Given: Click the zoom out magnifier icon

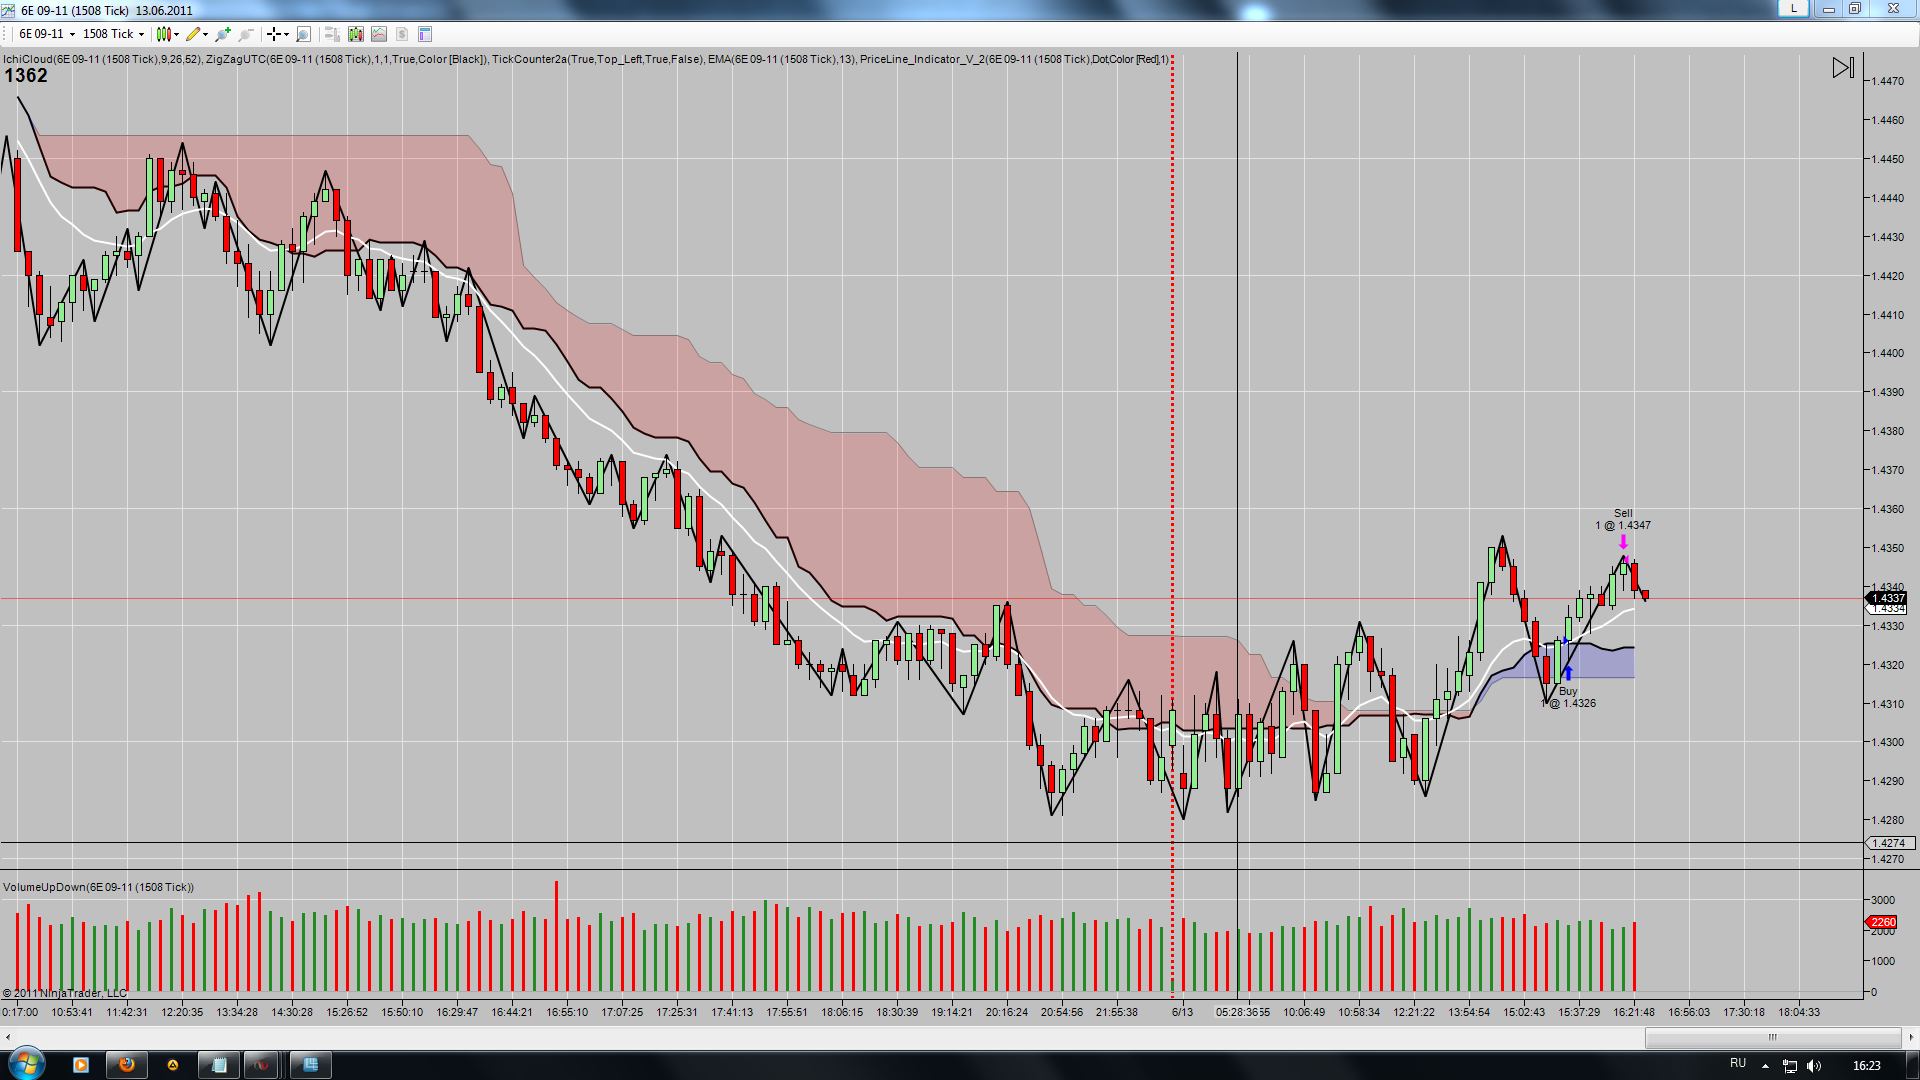Looking at the screenshot, I should (x=245, y=34).
